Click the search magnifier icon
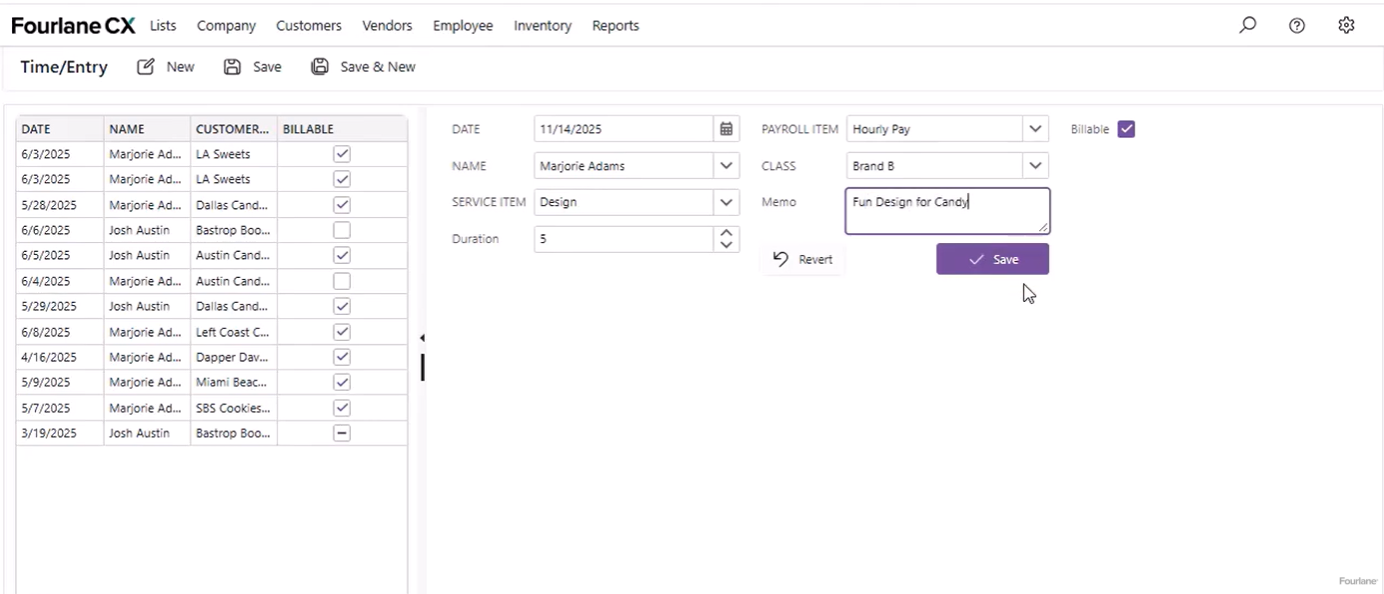Image resolution: width=1384 pixels, height=594 pixels. point(1247,26)
